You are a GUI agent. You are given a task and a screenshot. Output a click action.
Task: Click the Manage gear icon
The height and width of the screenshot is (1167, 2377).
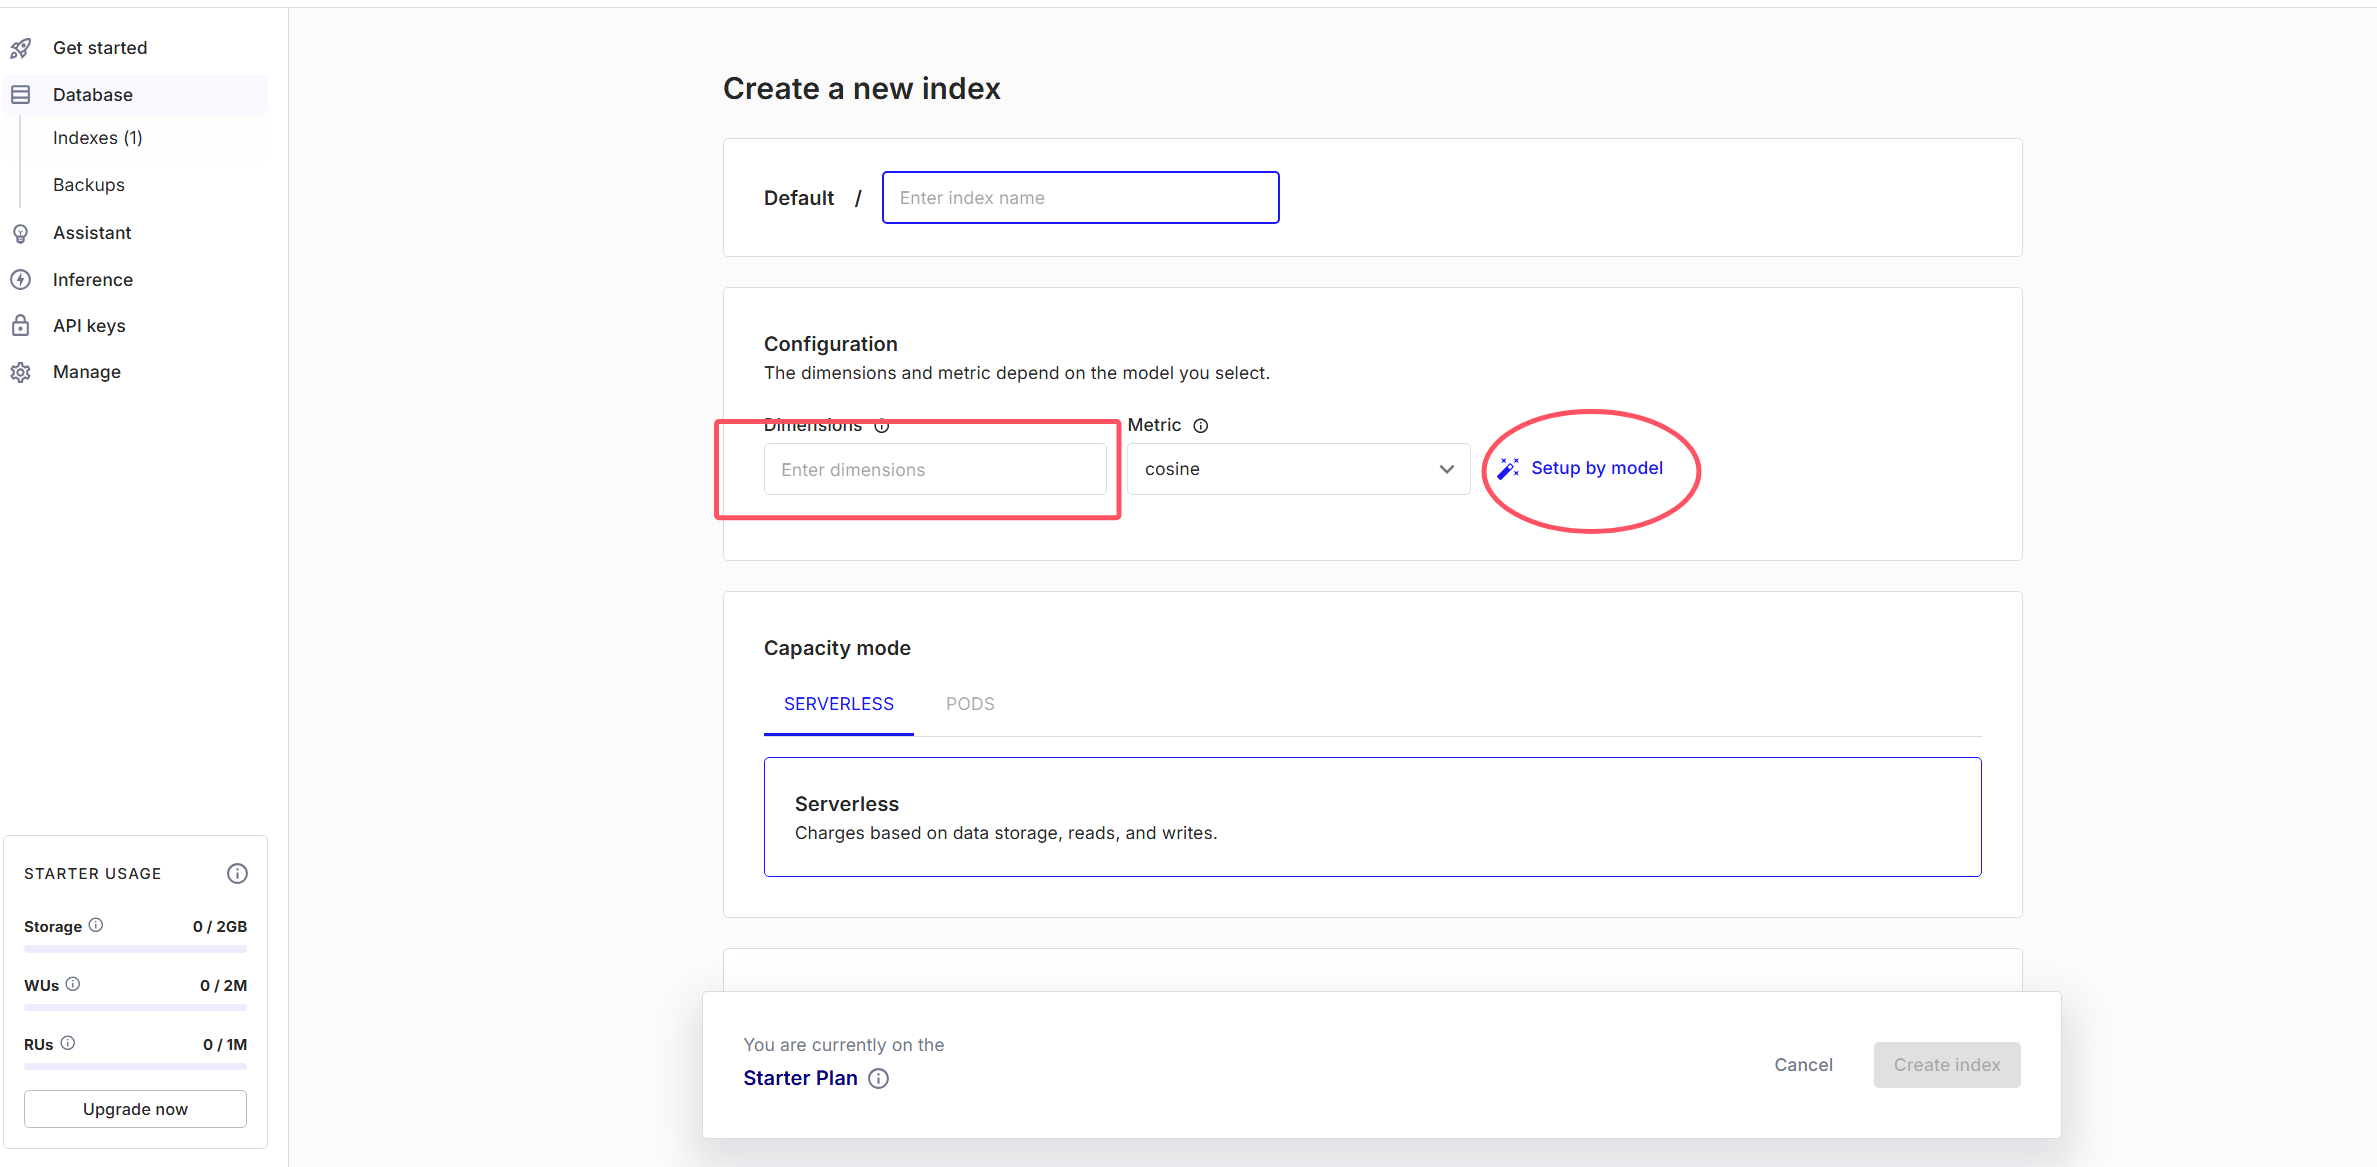pyautogui.click(x=20, y=372)
